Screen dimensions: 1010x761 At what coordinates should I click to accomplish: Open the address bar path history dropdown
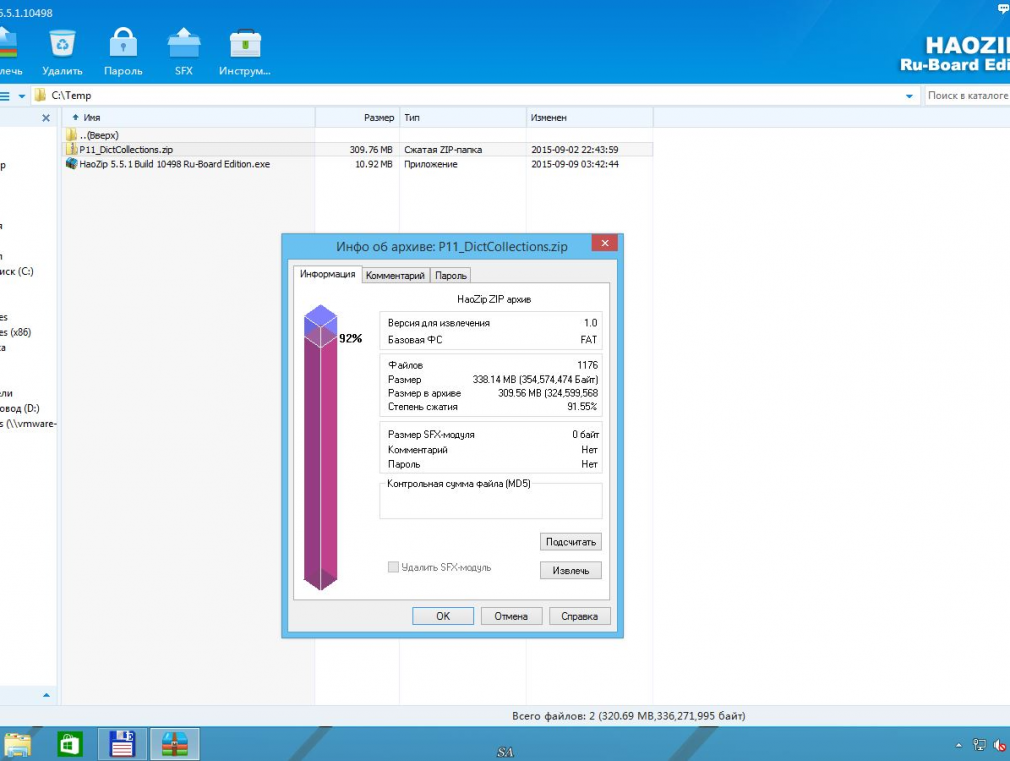[909, 96]
